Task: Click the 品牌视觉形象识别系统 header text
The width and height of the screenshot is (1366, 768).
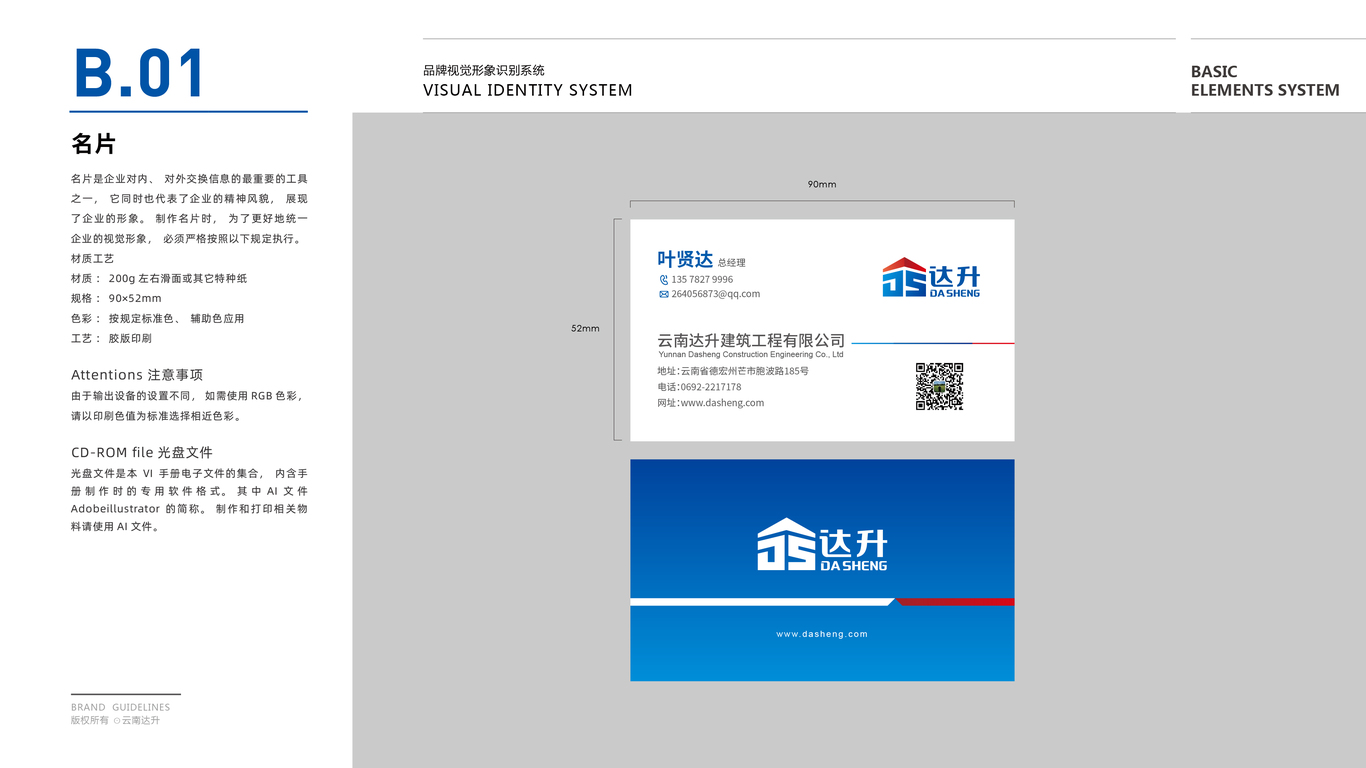Action: 484,70
